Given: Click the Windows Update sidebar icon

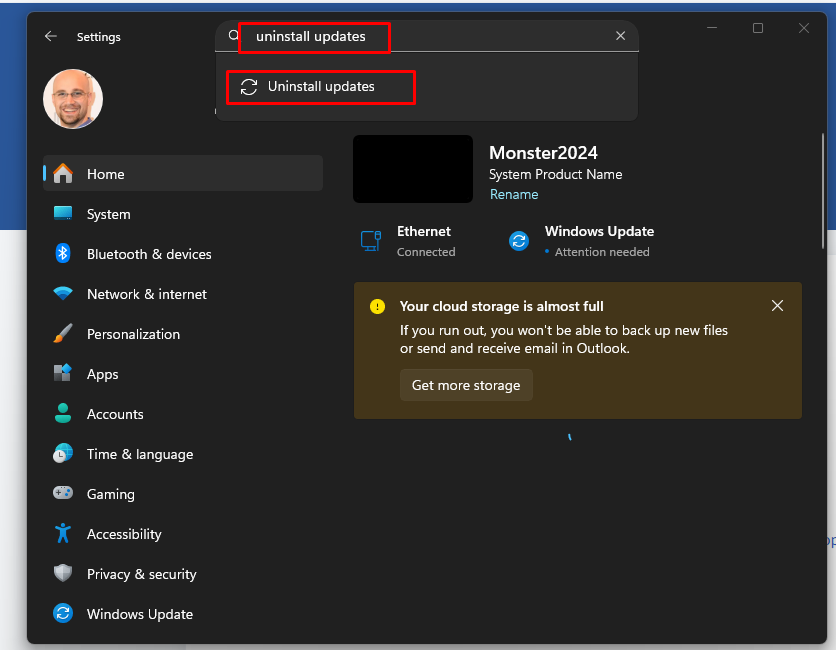Looking at the screenshot, I should pyautogui.click(x=63, y=613).
